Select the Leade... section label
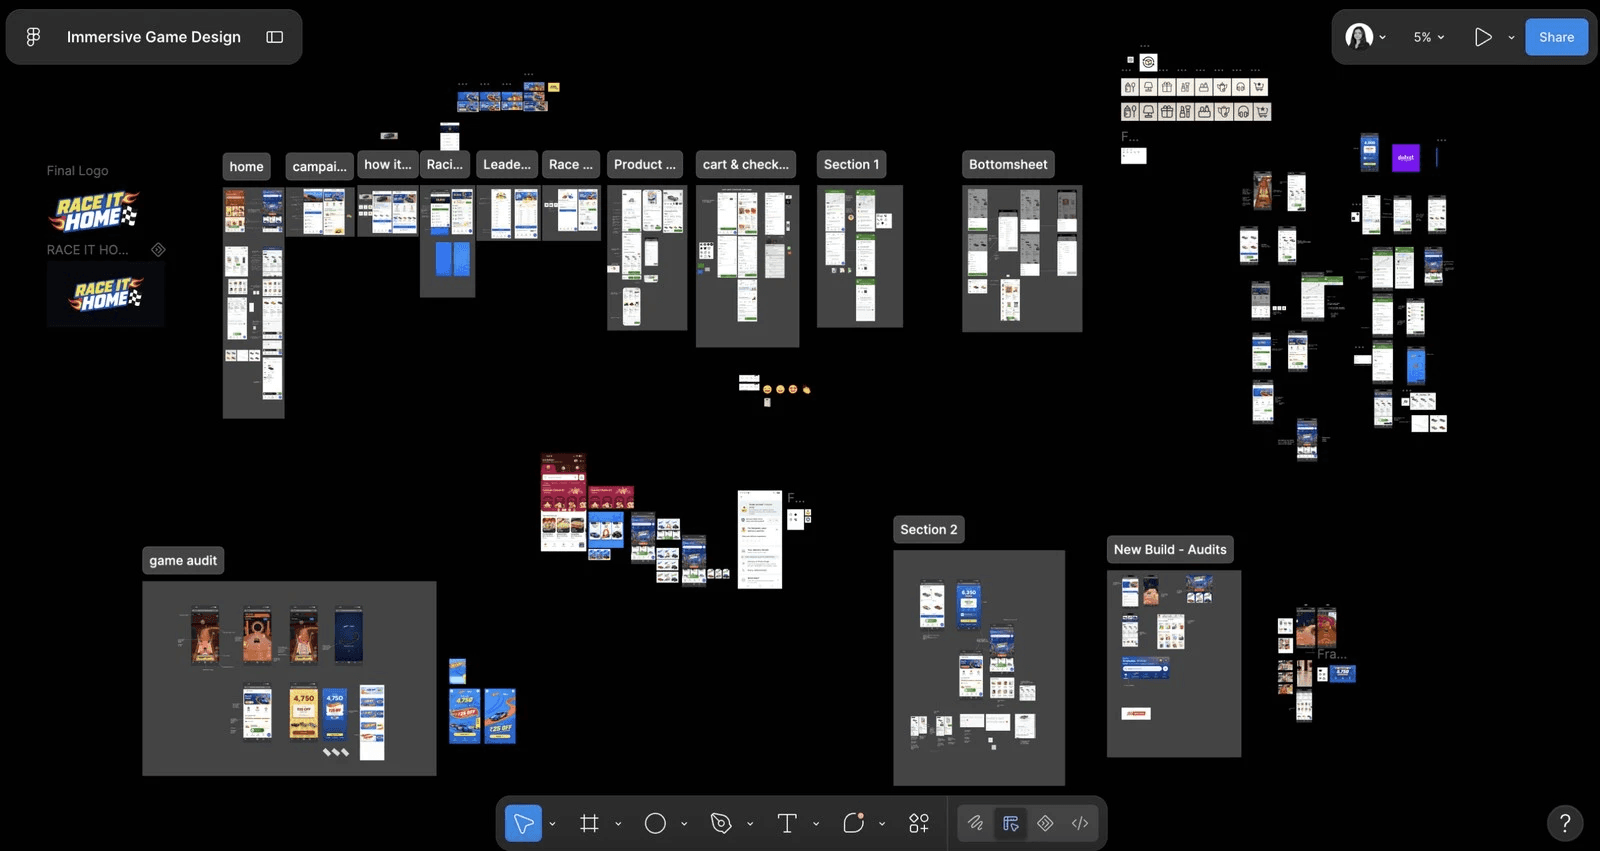 [507, 165]
